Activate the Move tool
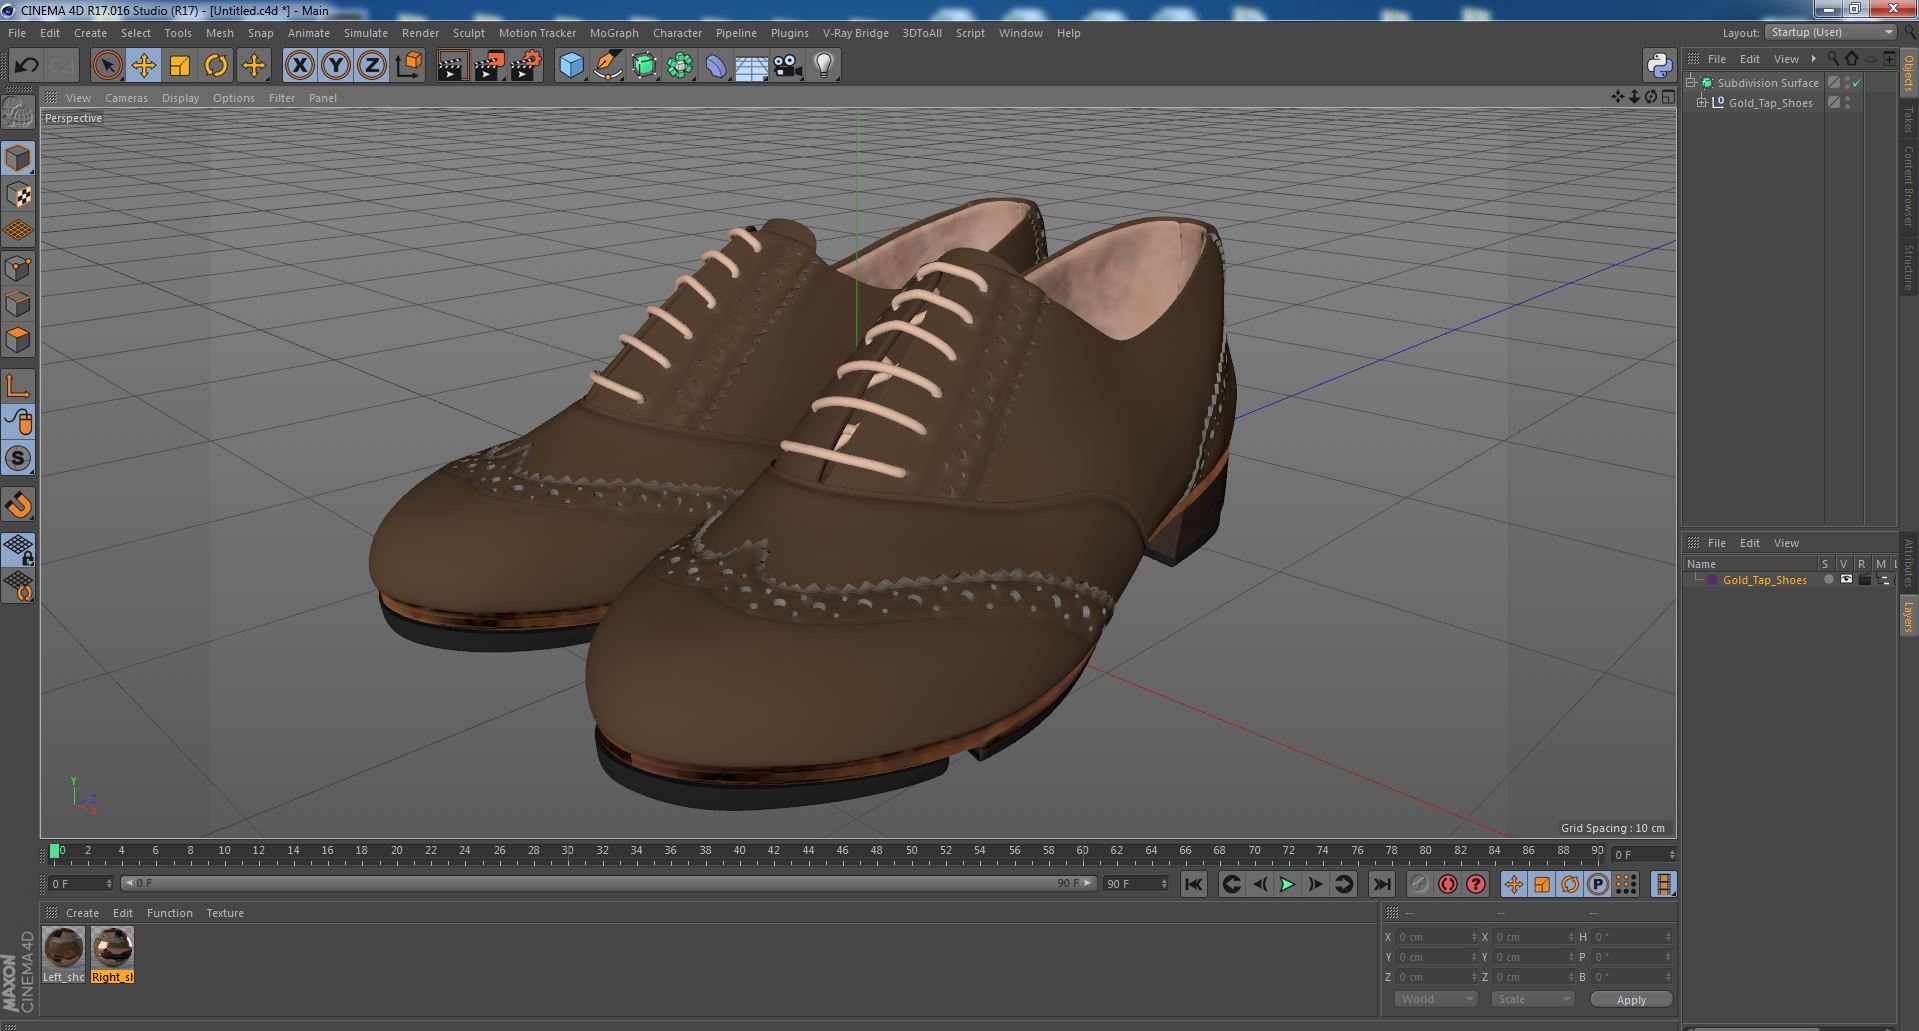 coord(143,66)
